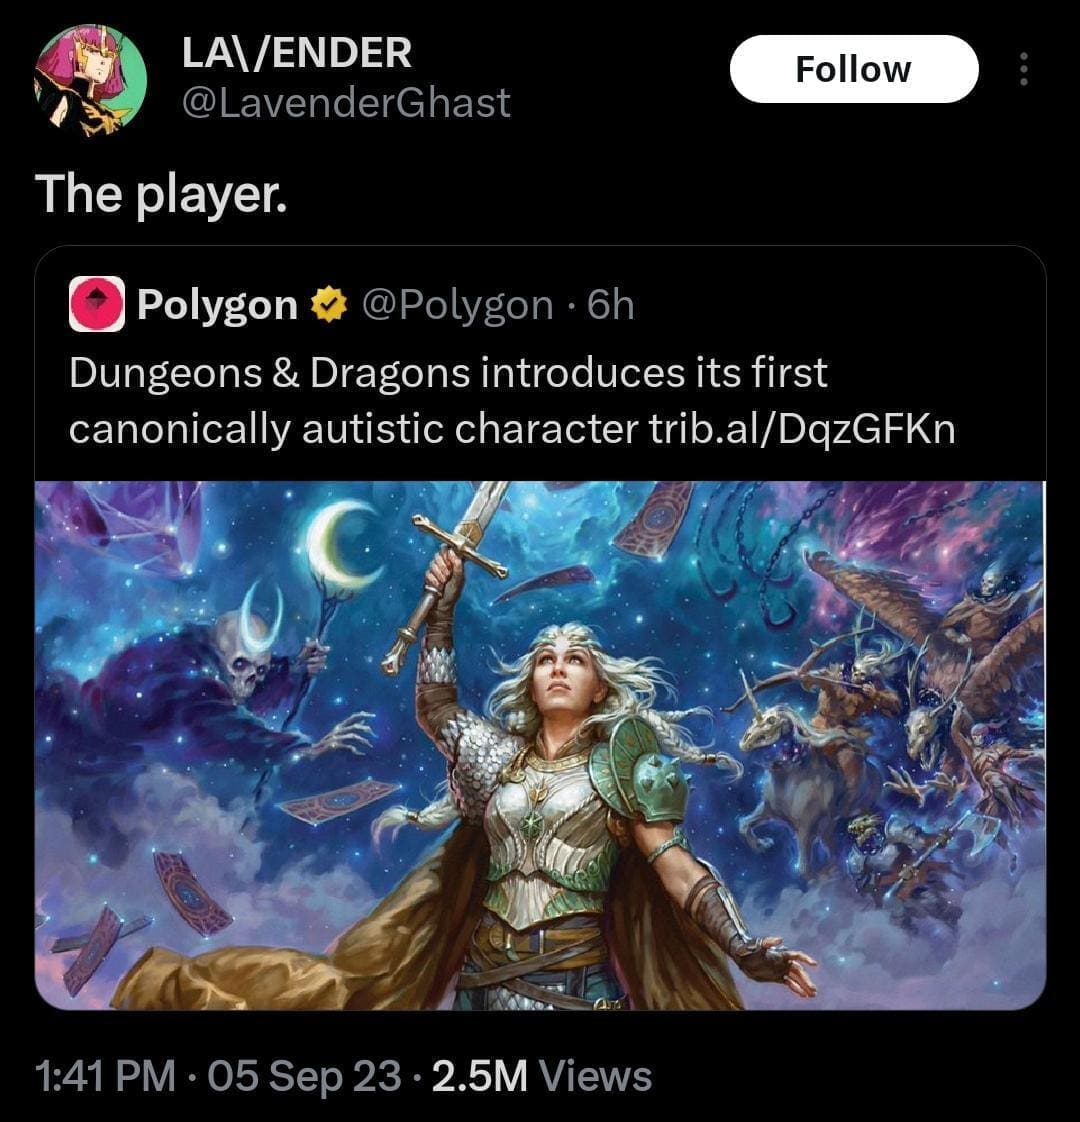Open the three-dot more options menu
Viewport: 1080px width, 1122px height.
point(1023,69)
